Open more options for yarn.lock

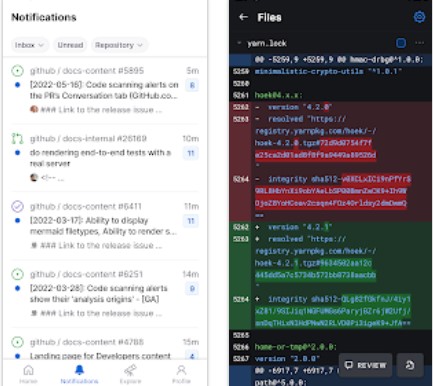(x=420, y=43)
